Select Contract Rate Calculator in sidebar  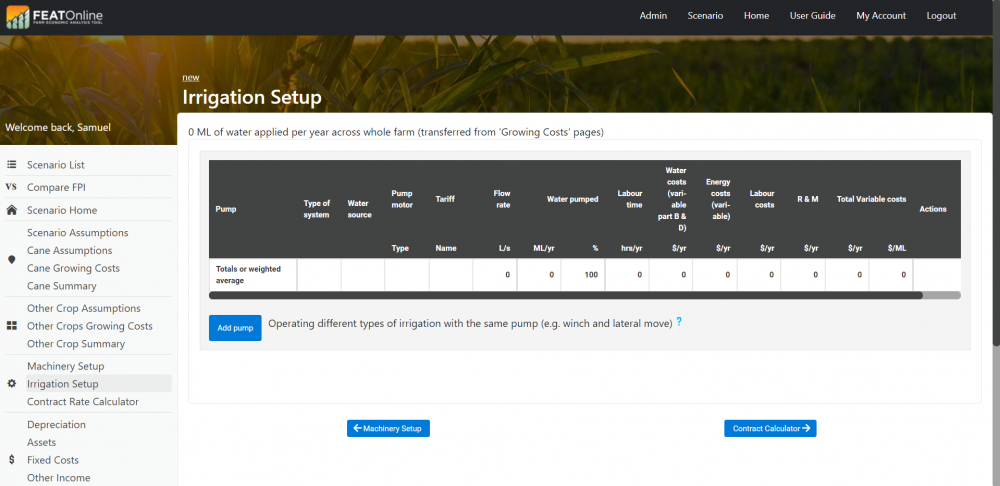click(82, 401)
